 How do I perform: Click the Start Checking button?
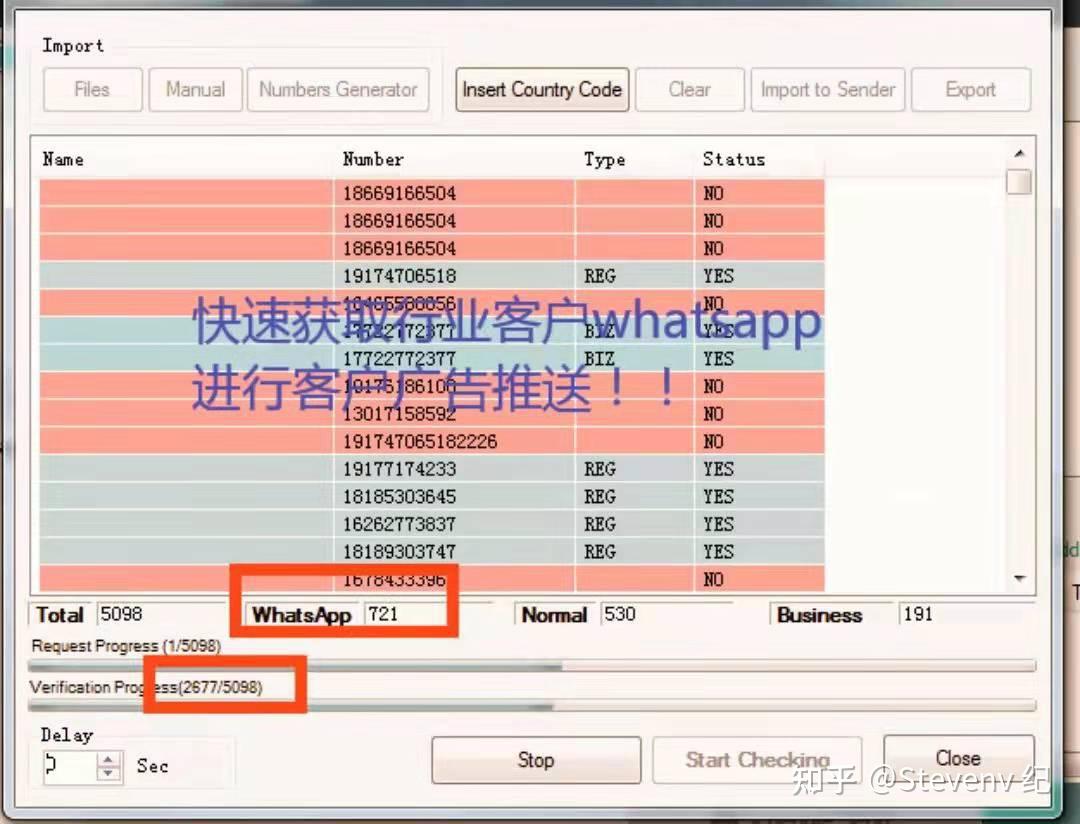[x=757, y=760]
